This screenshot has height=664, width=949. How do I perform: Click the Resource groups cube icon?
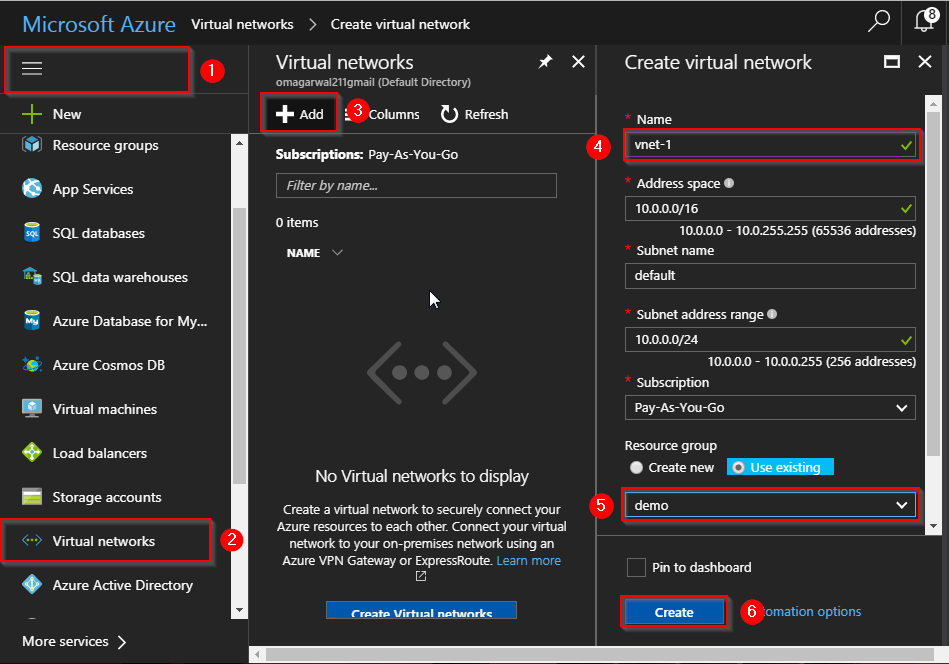pos(31,145)
